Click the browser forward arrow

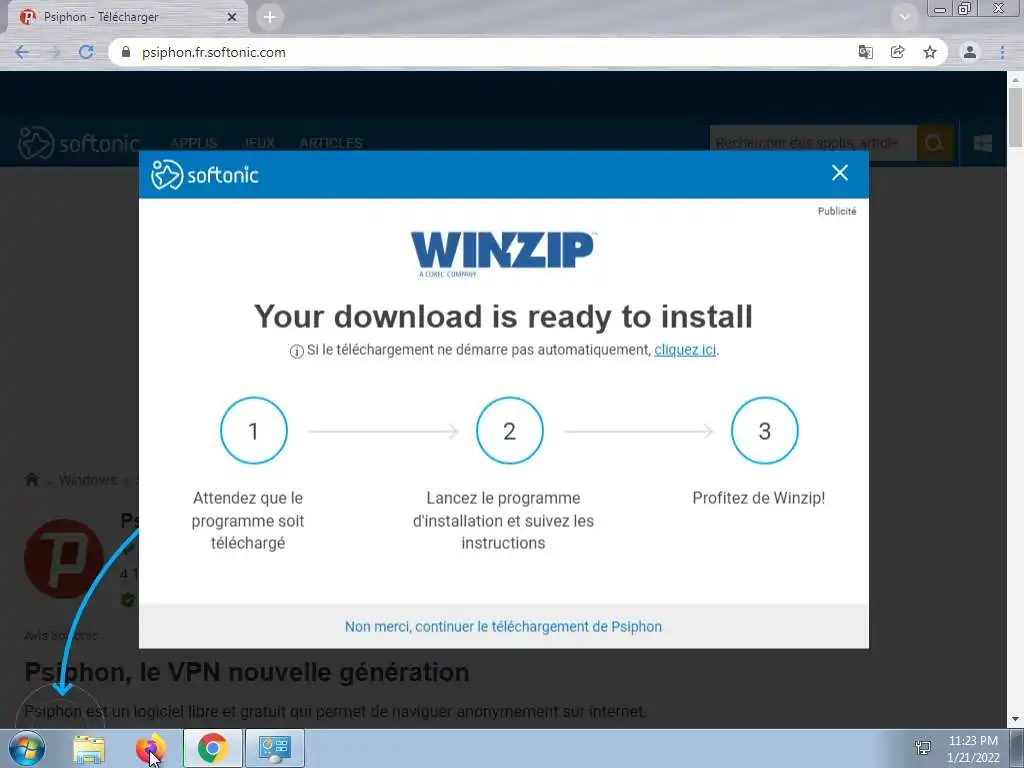[54, 52]
